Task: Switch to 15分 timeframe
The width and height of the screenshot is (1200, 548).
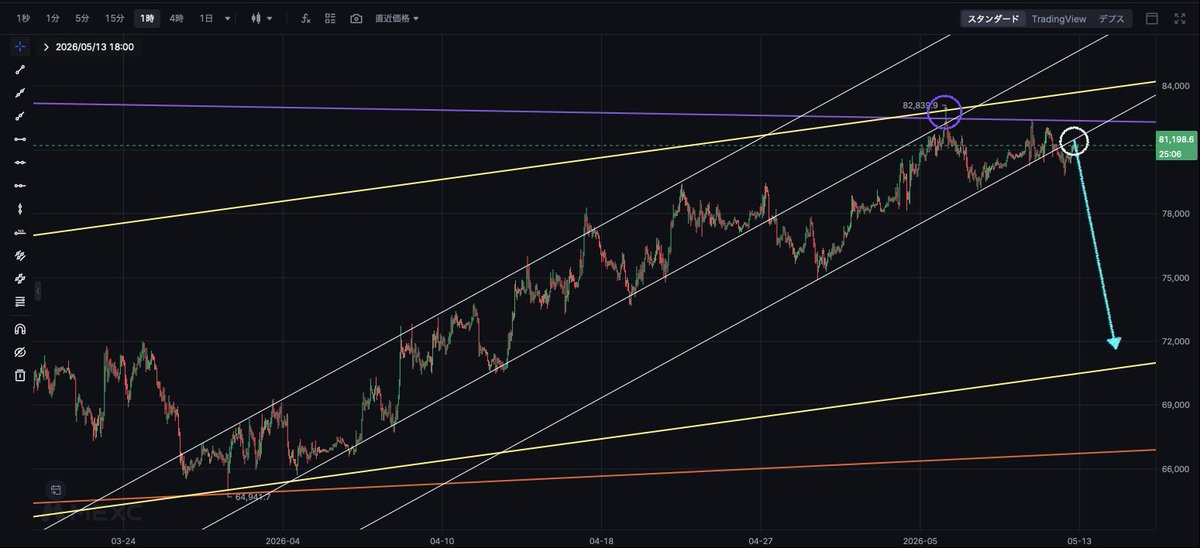Action: (115, 18)
